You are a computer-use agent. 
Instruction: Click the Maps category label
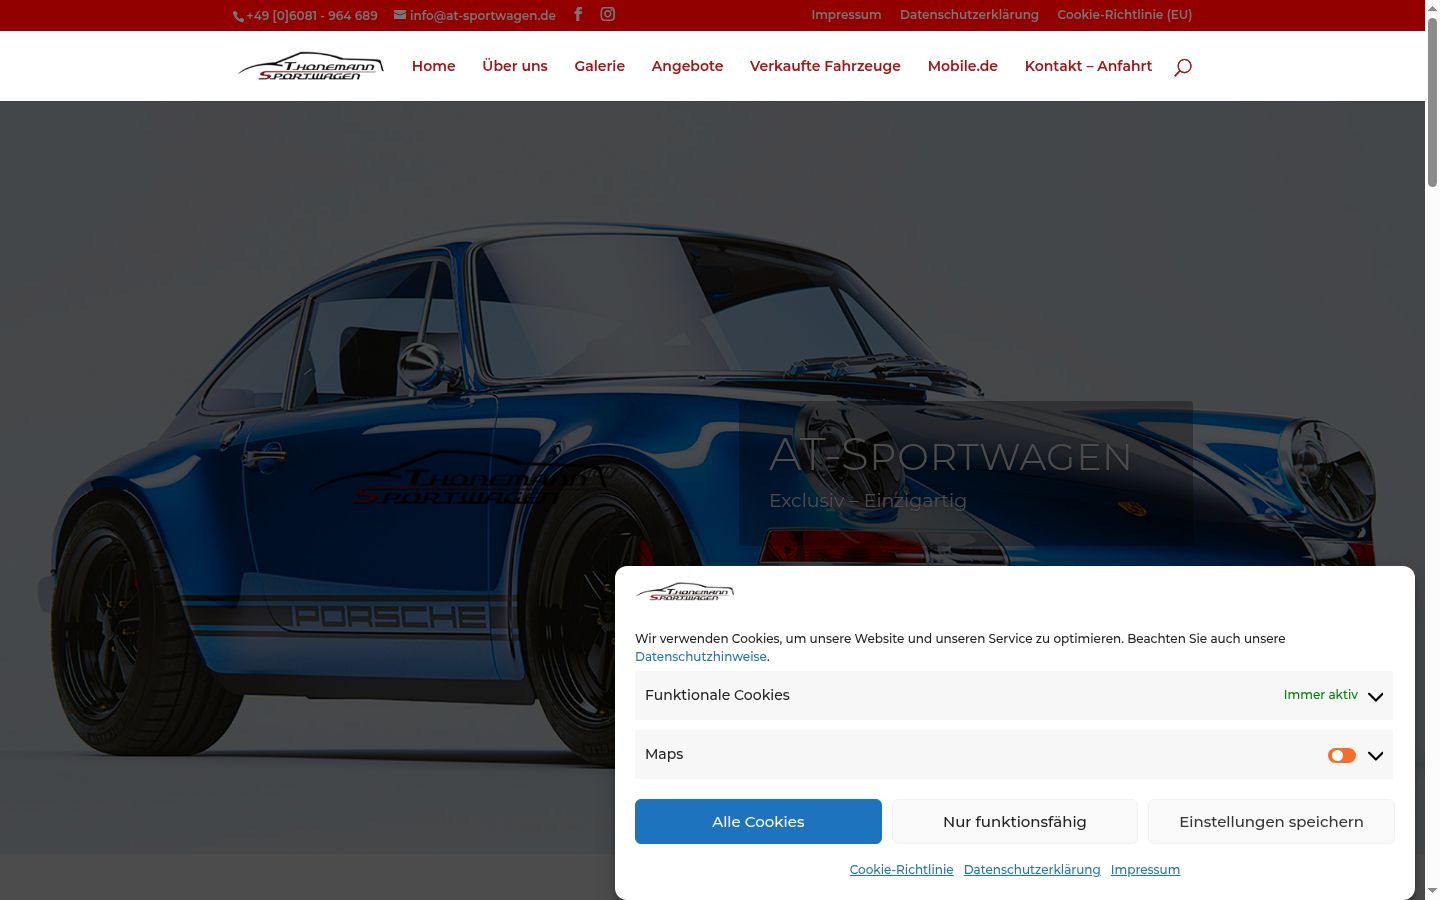(664, 754)
